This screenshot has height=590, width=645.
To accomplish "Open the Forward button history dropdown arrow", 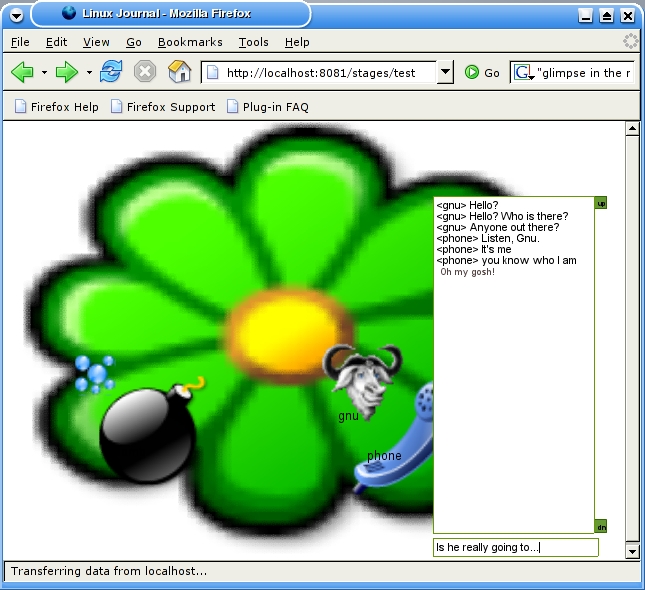I will (88, 73).
